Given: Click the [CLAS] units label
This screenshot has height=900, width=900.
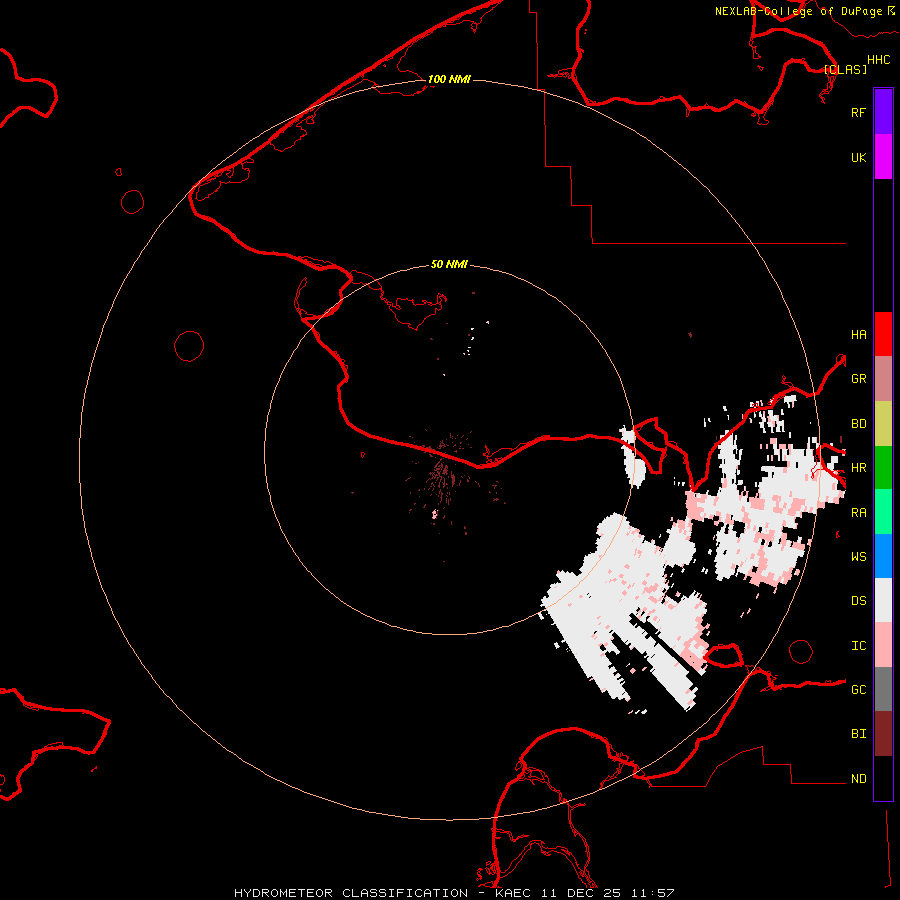Looking at the screenshot, I should [845, 69].
